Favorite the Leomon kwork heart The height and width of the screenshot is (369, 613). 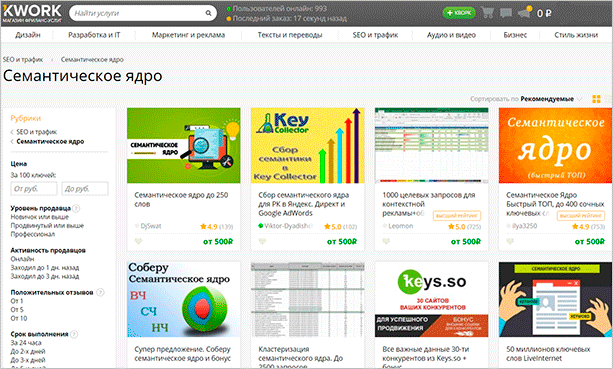coord(386,241)
